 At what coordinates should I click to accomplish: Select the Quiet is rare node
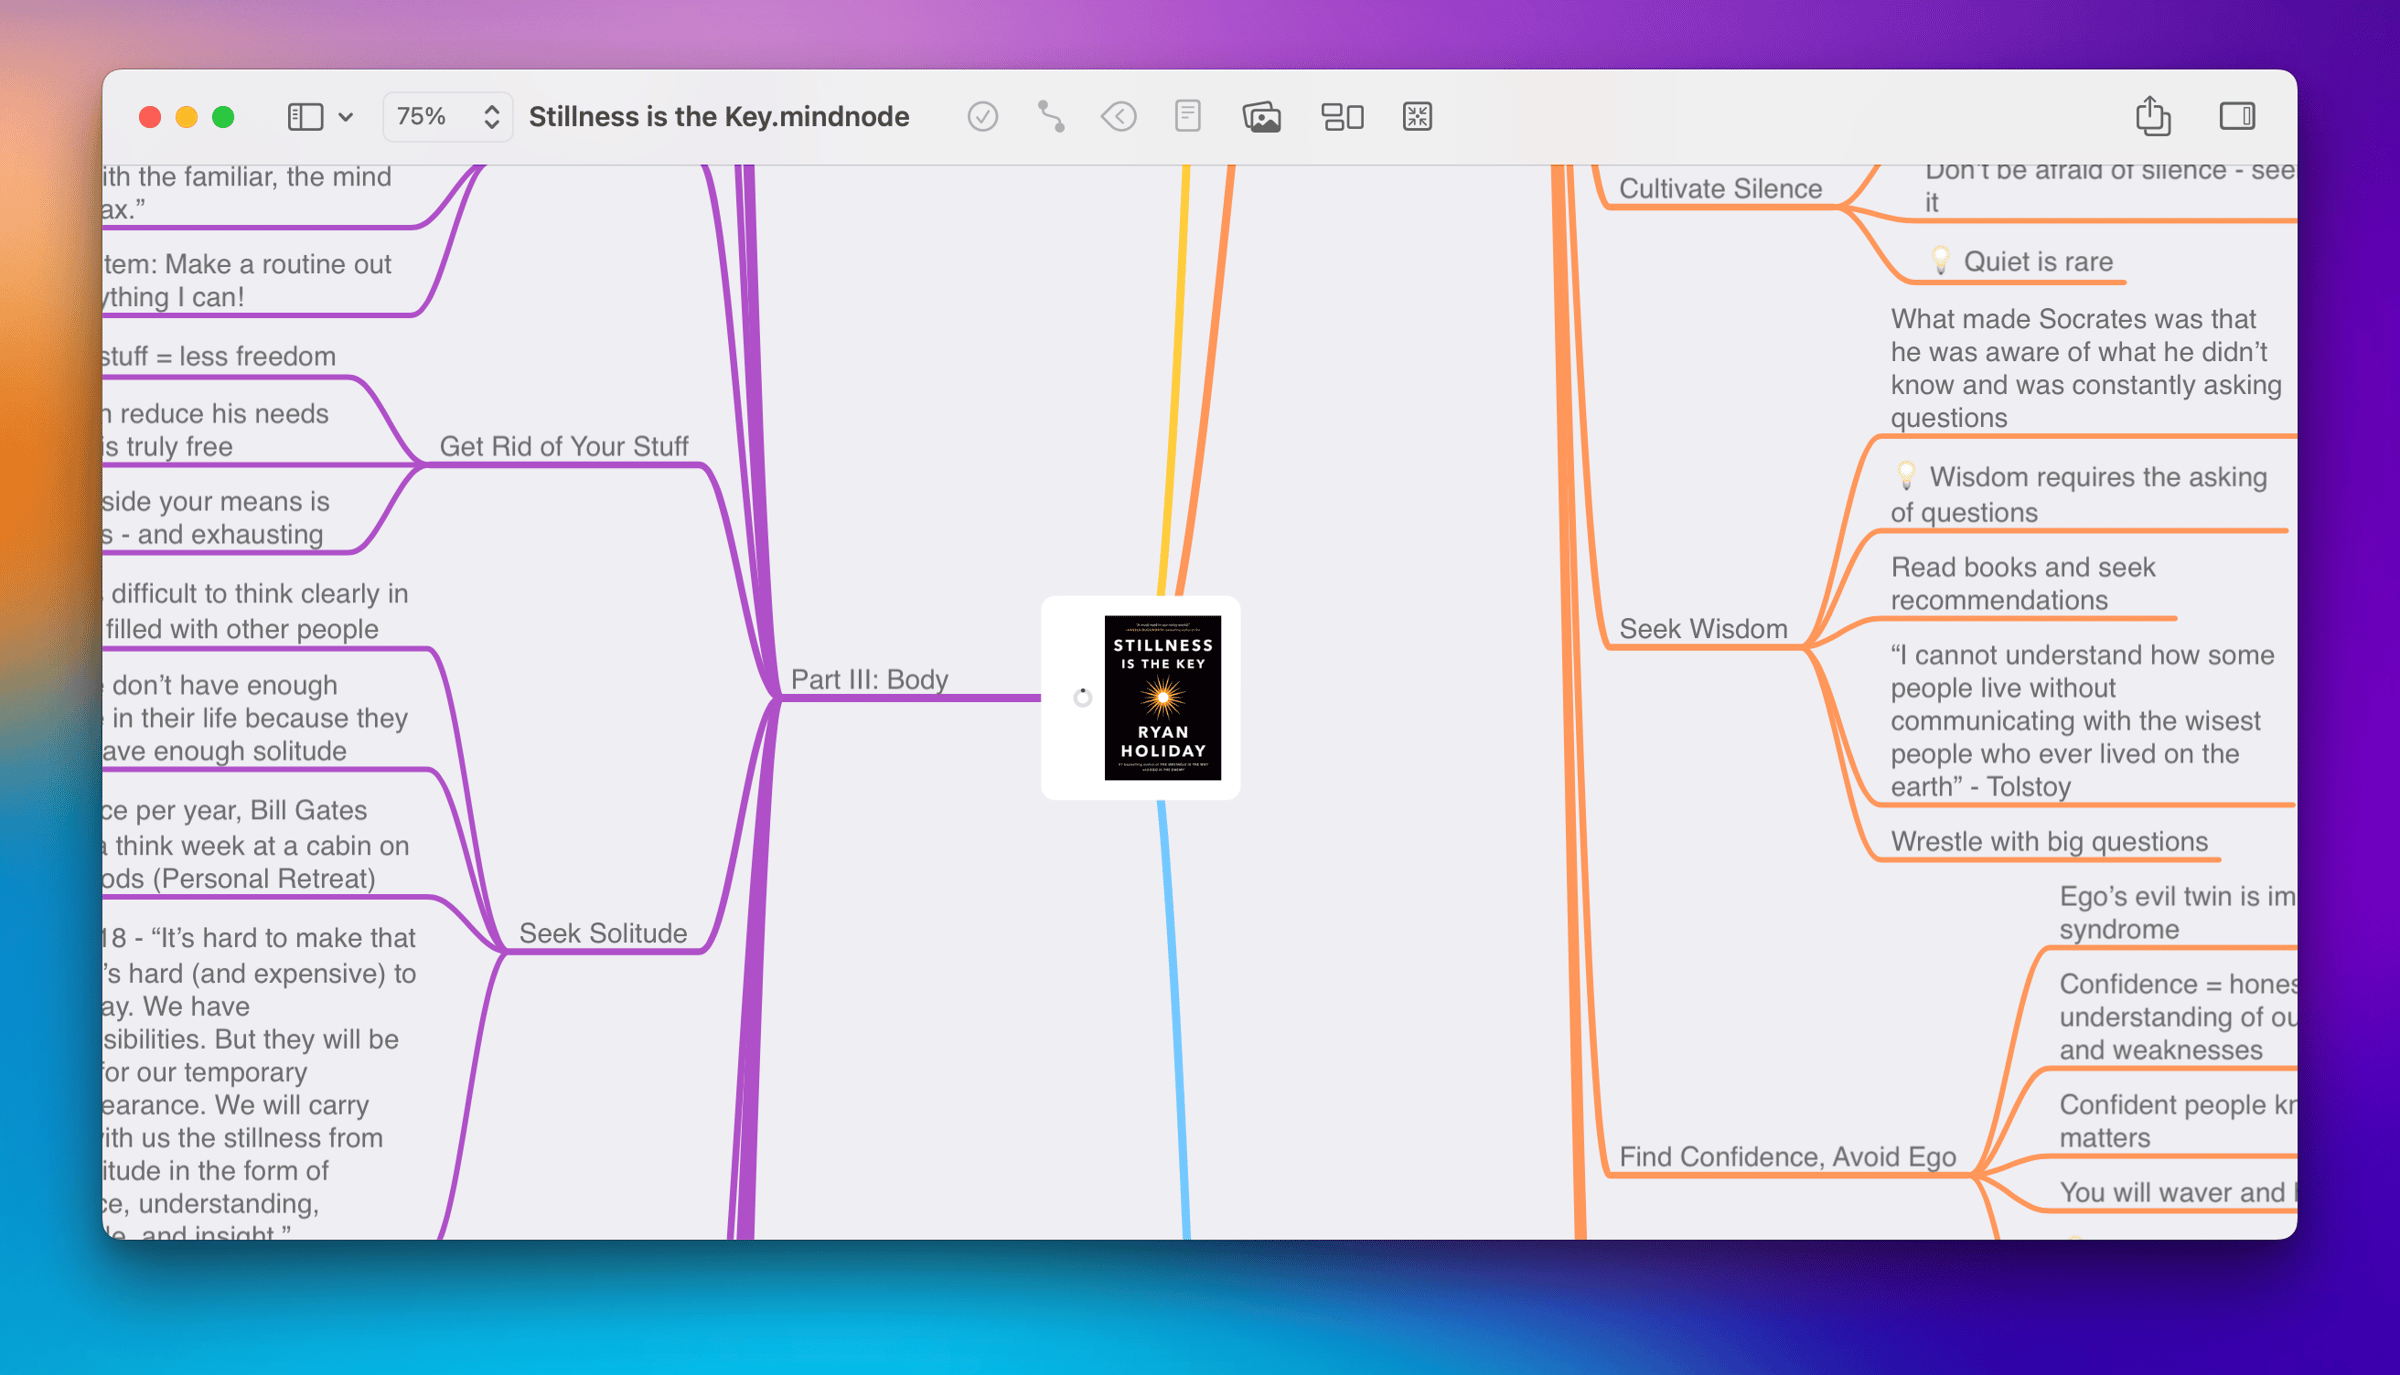point(2038,261)
